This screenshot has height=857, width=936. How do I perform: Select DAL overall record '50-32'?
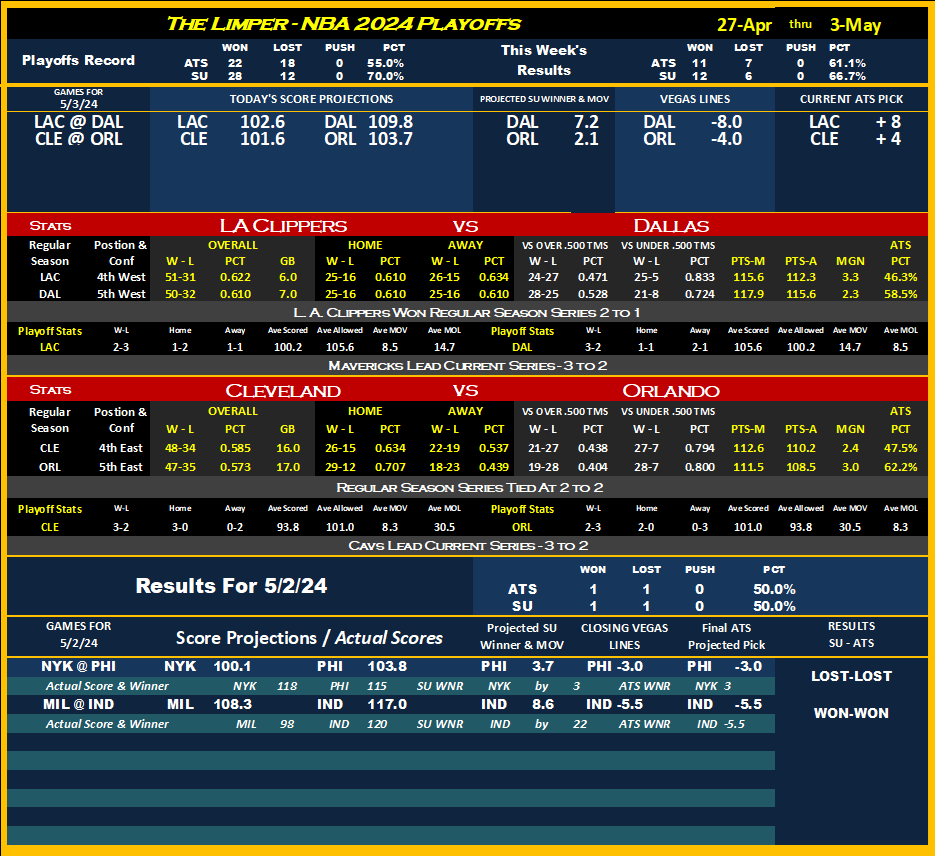(180, 294)
